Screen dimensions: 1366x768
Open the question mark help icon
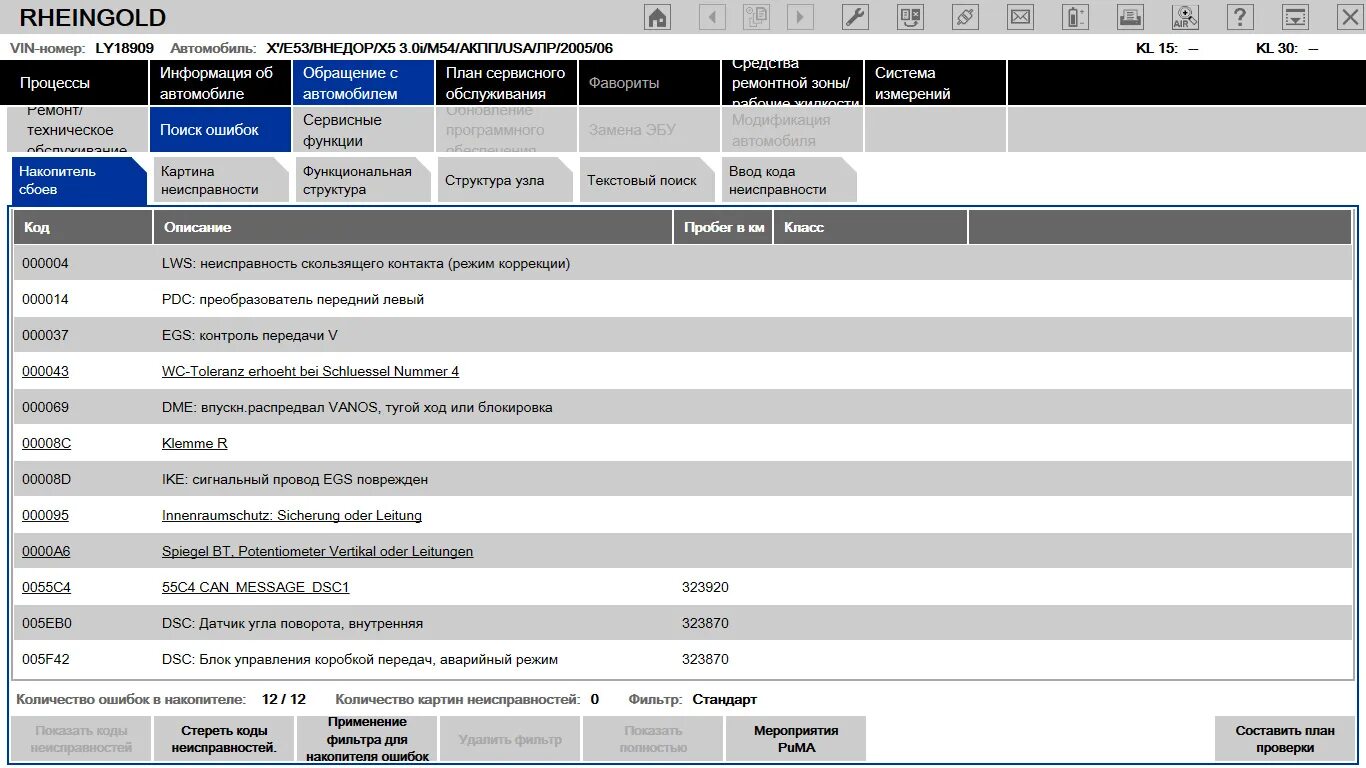pos(1240,17)
